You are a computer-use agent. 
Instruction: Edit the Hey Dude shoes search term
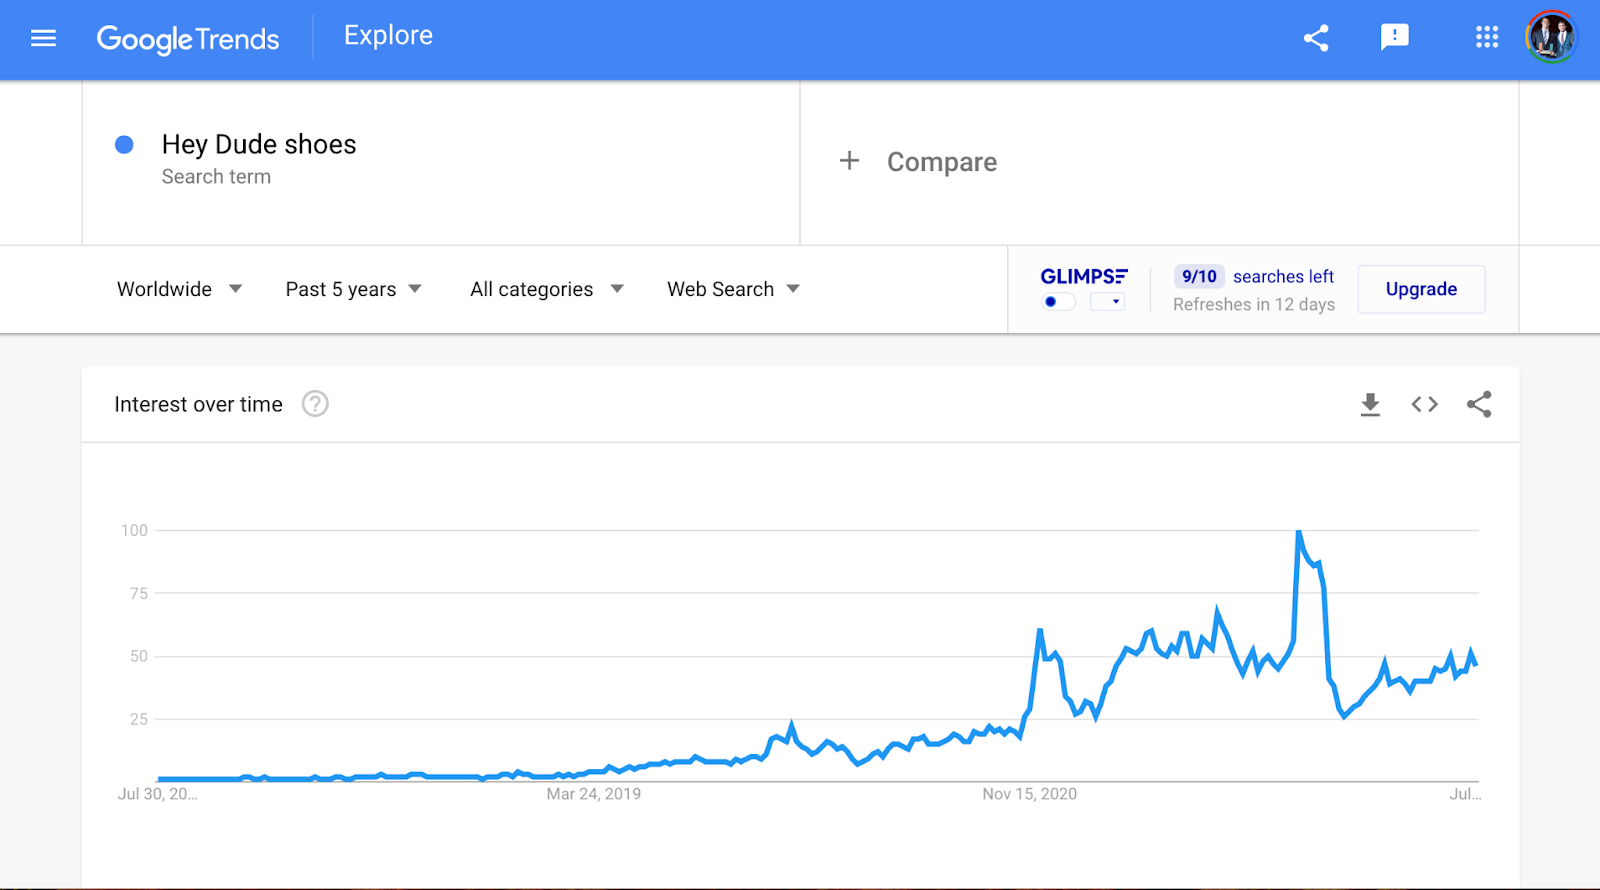(x=259, y=145)
